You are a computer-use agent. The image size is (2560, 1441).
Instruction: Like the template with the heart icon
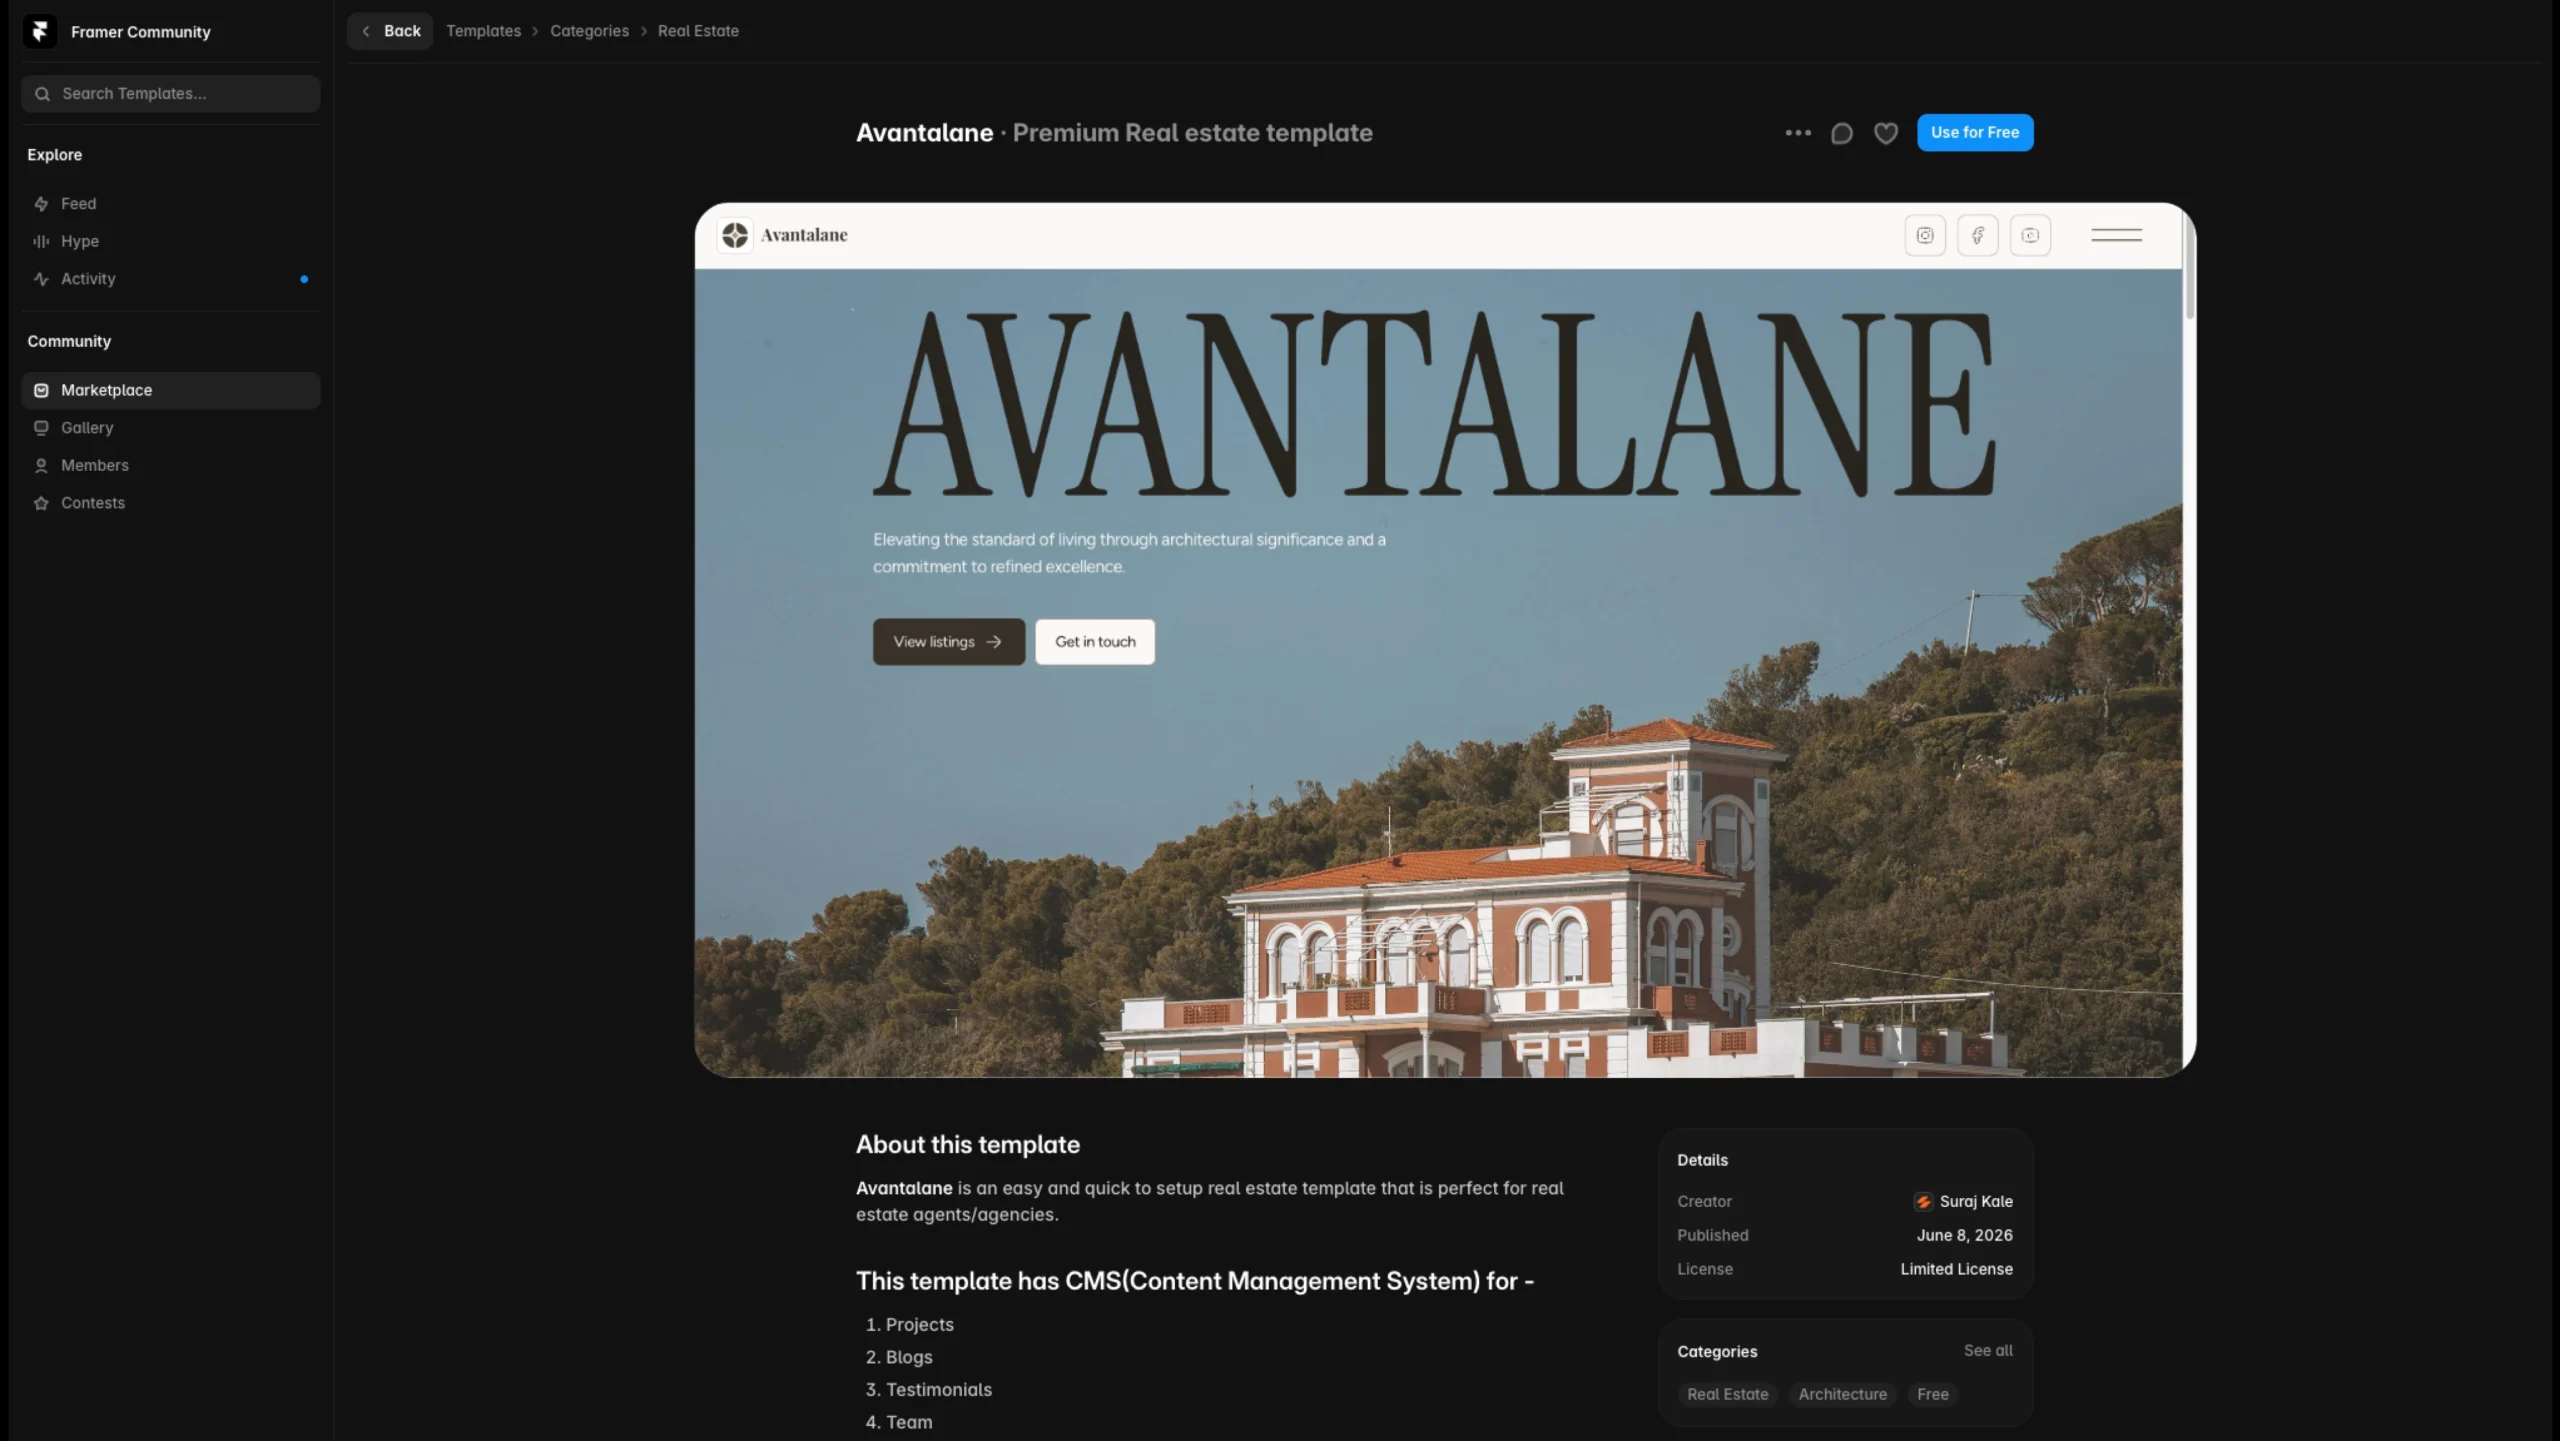click(1885, 133)
